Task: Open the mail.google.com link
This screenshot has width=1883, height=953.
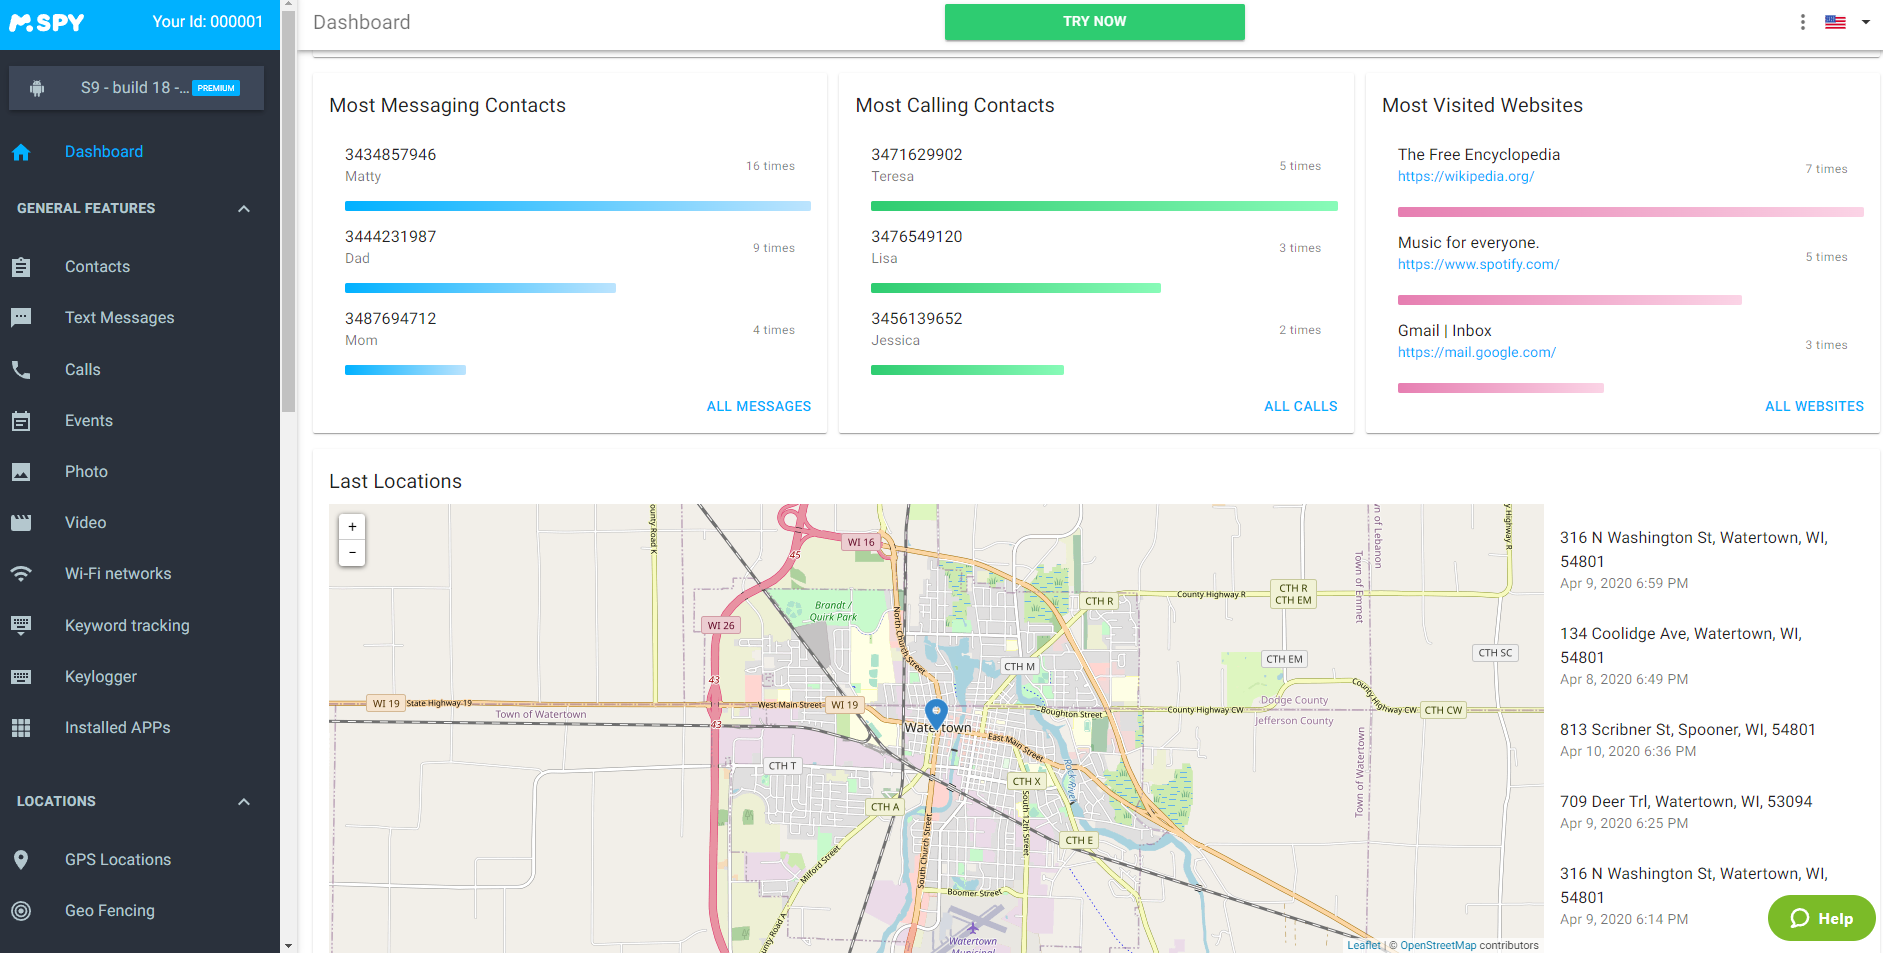Action: (x=1477, y=353)
